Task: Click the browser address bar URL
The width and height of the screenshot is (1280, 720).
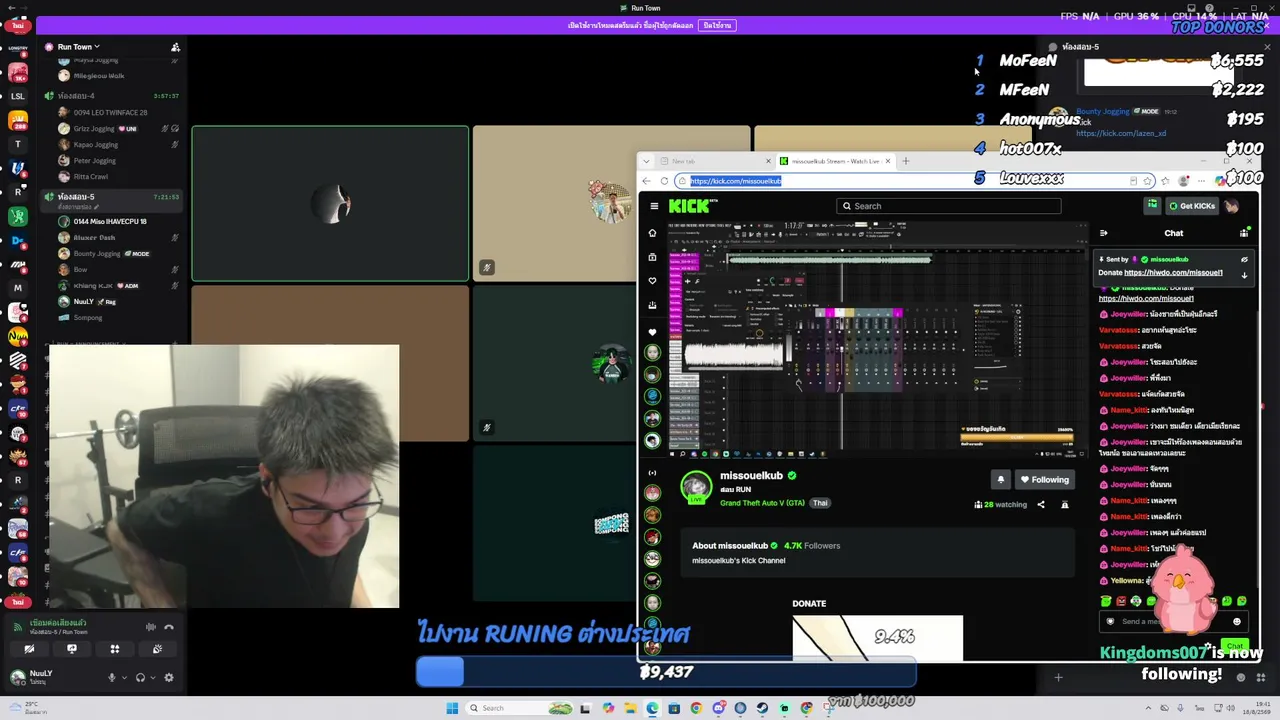Action: (736, 181)
